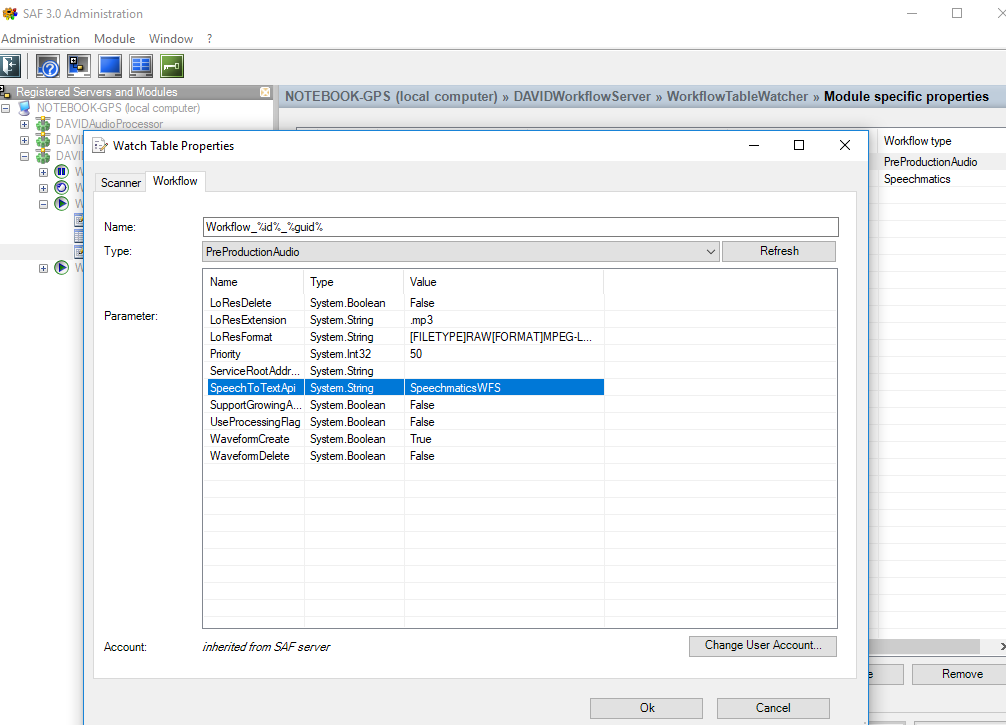Collapse the NOTEBOOK-GPS local computer node
The height and width of the screenshot is (725, 1006).
pos(7,108)
